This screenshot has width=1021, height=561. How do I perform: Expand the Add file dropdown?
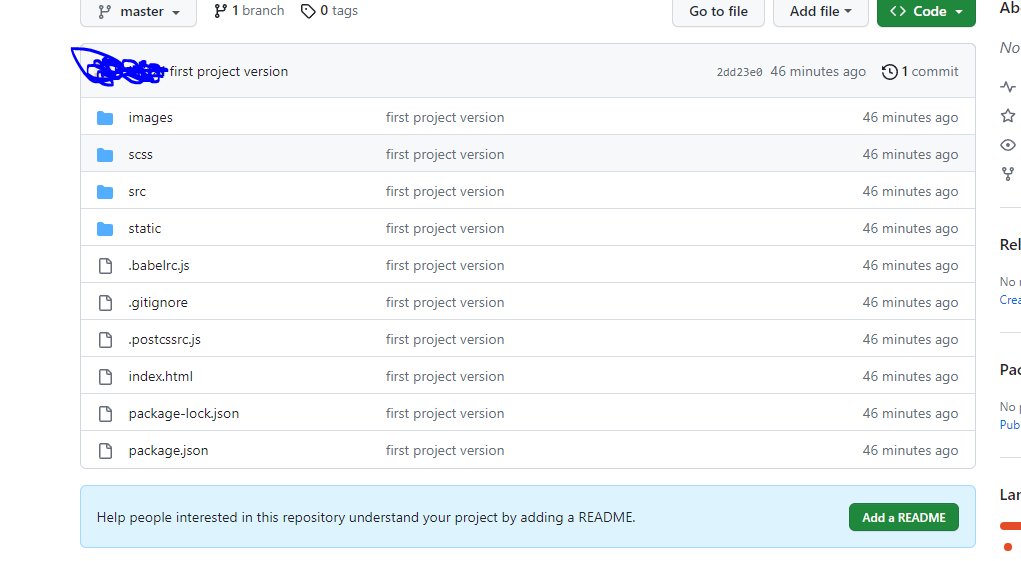820,12
